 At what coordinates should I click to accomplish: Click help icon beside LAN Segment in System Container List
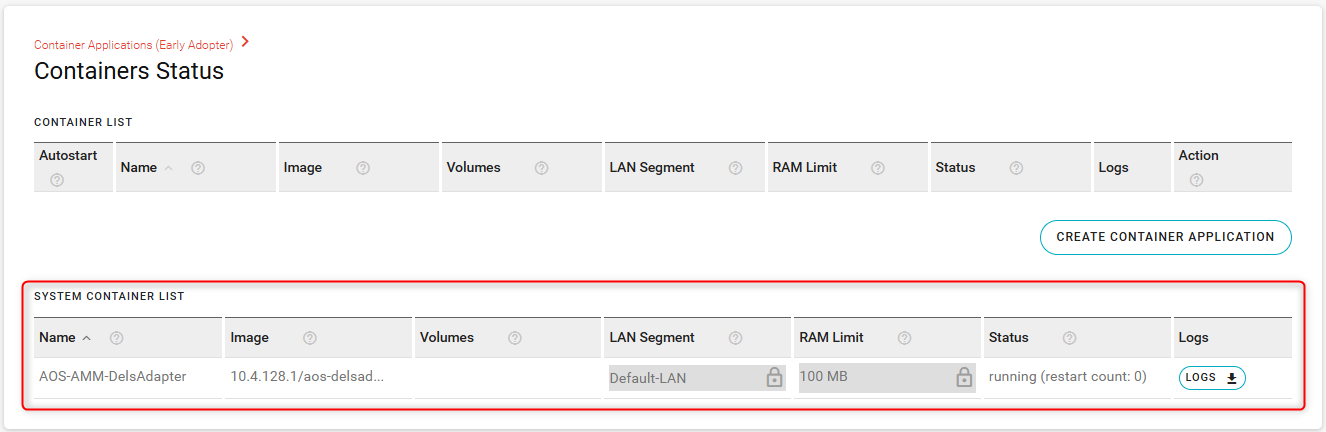735,338
